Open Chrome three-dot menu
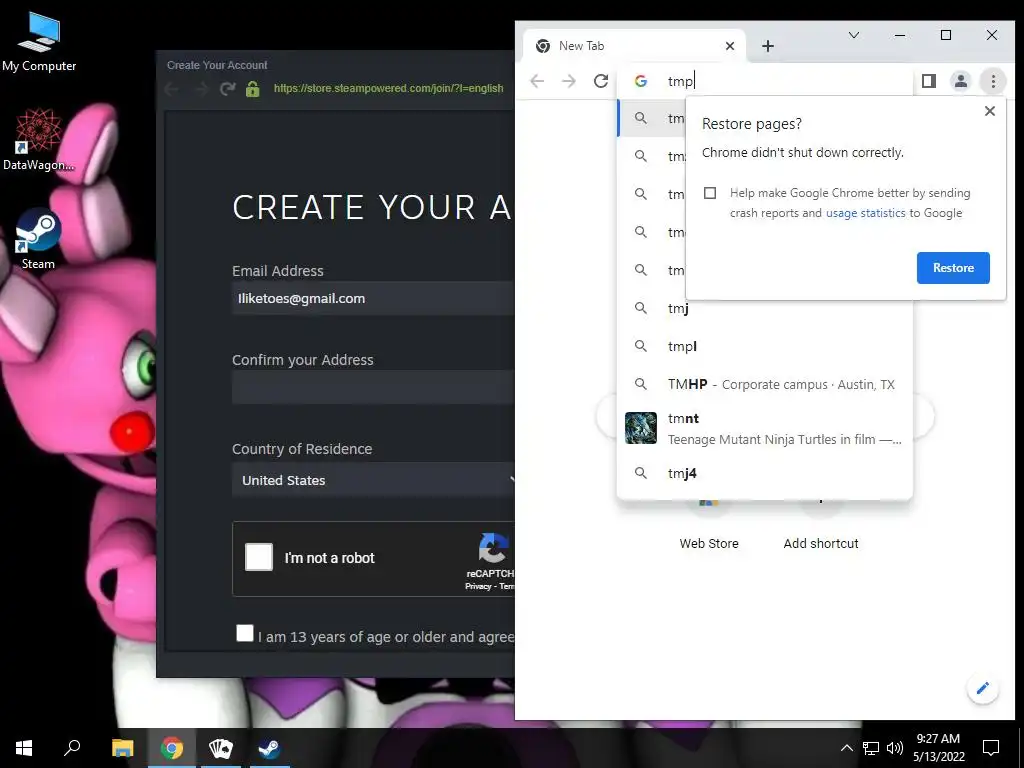This screenshot has height=768, width=1024. pos(993,81)
